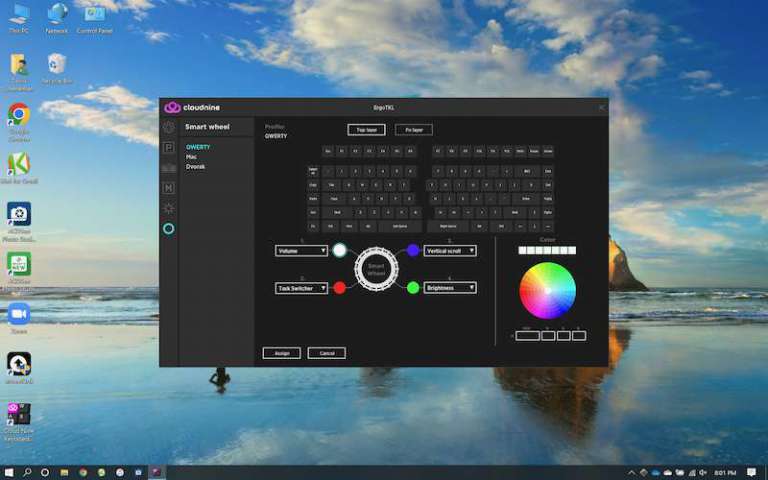Viewport: 768px width, 480px height.
Task: Expand the Task Switcher dropdown
Action: tap(302, 288)
